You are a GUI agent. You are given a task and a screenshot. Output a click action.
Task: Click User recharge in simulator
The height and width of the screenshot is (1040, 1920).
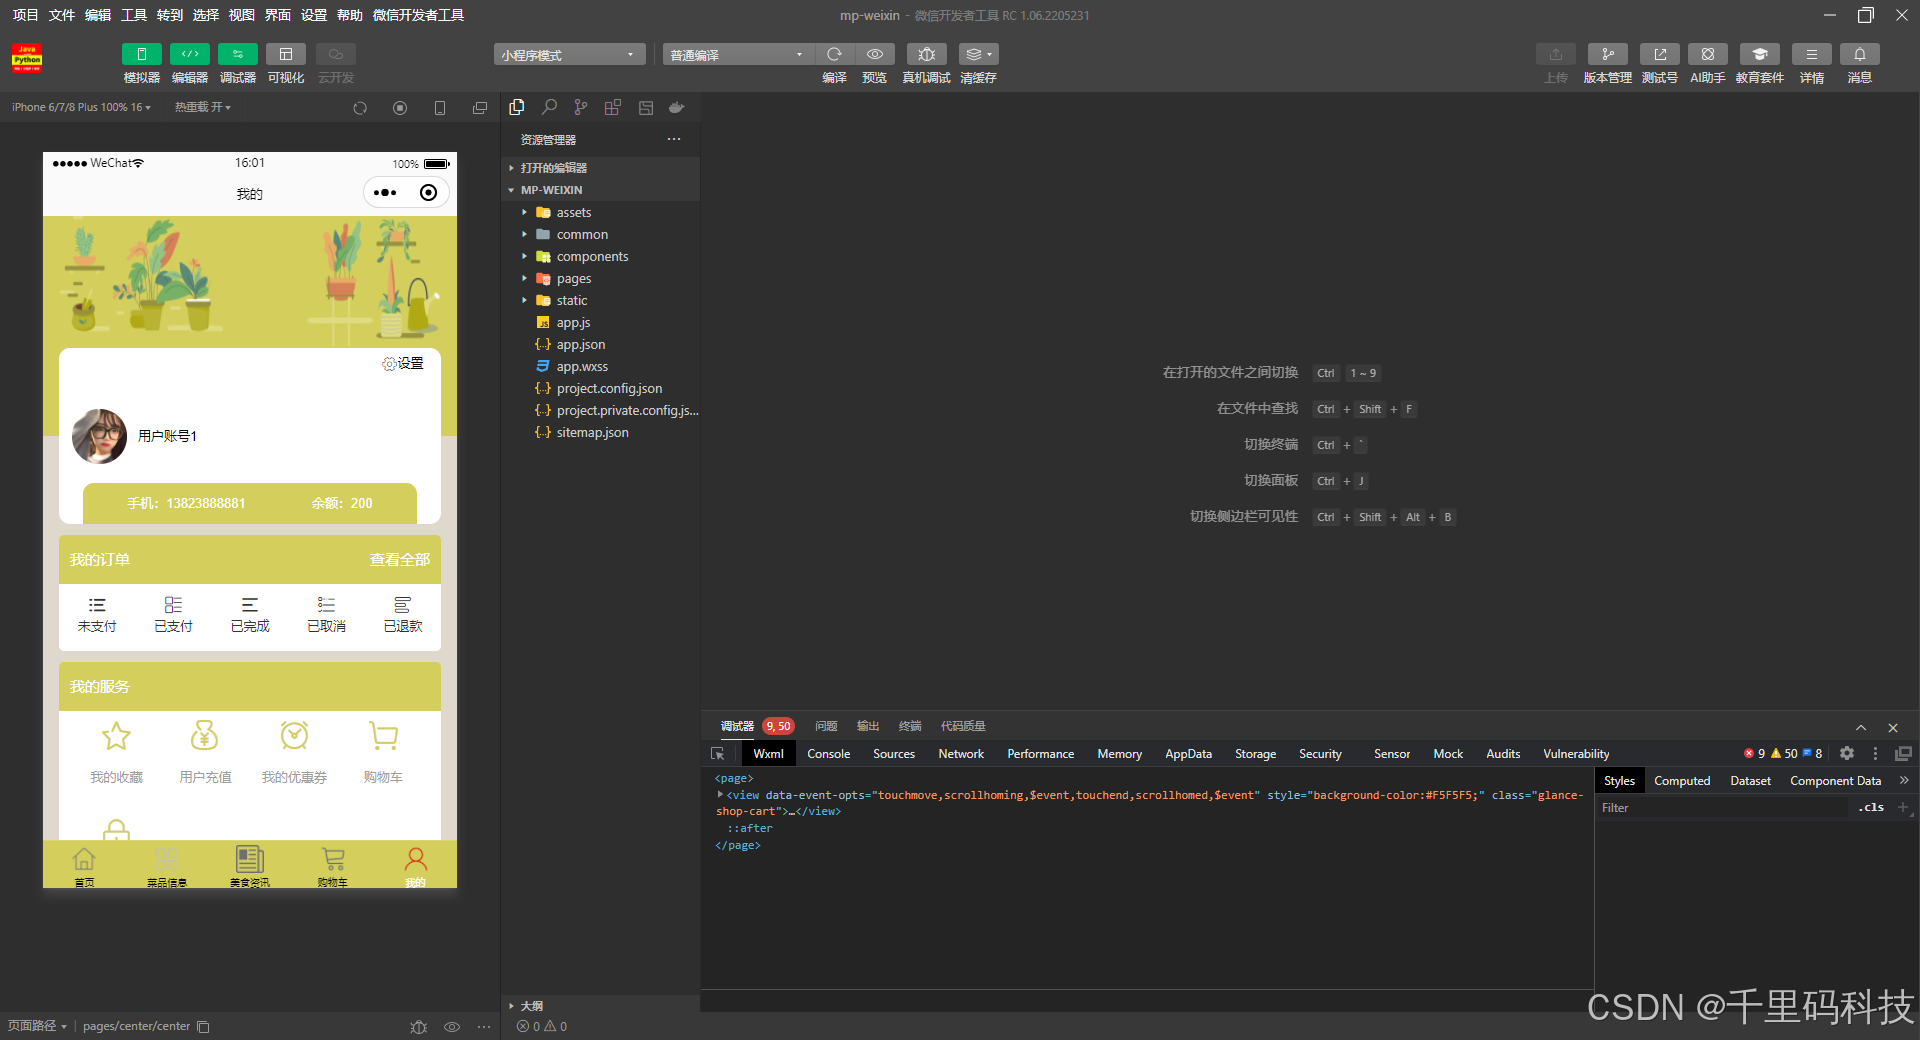205,752
